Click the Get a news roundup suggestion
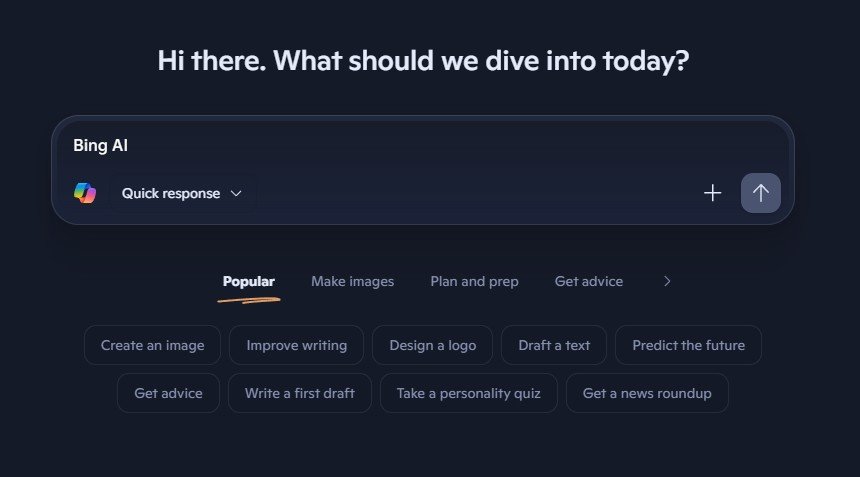The width and height of the screenshot is (860, 477). (x=647, y=393)
